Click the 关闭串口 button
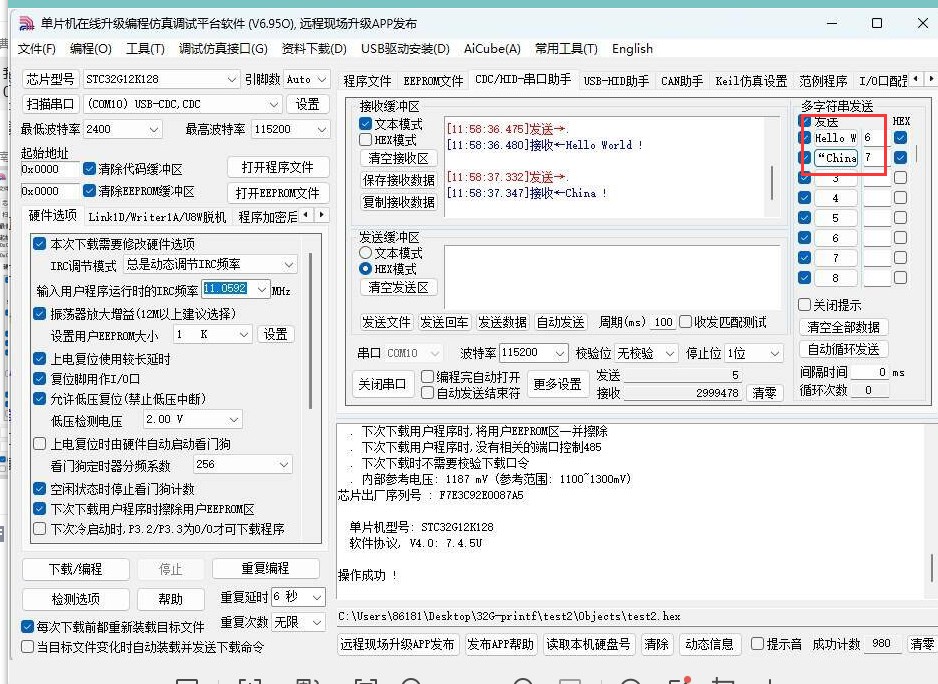Image resolution: width=938 pixels, height=684 pixels. pos(382,384)
